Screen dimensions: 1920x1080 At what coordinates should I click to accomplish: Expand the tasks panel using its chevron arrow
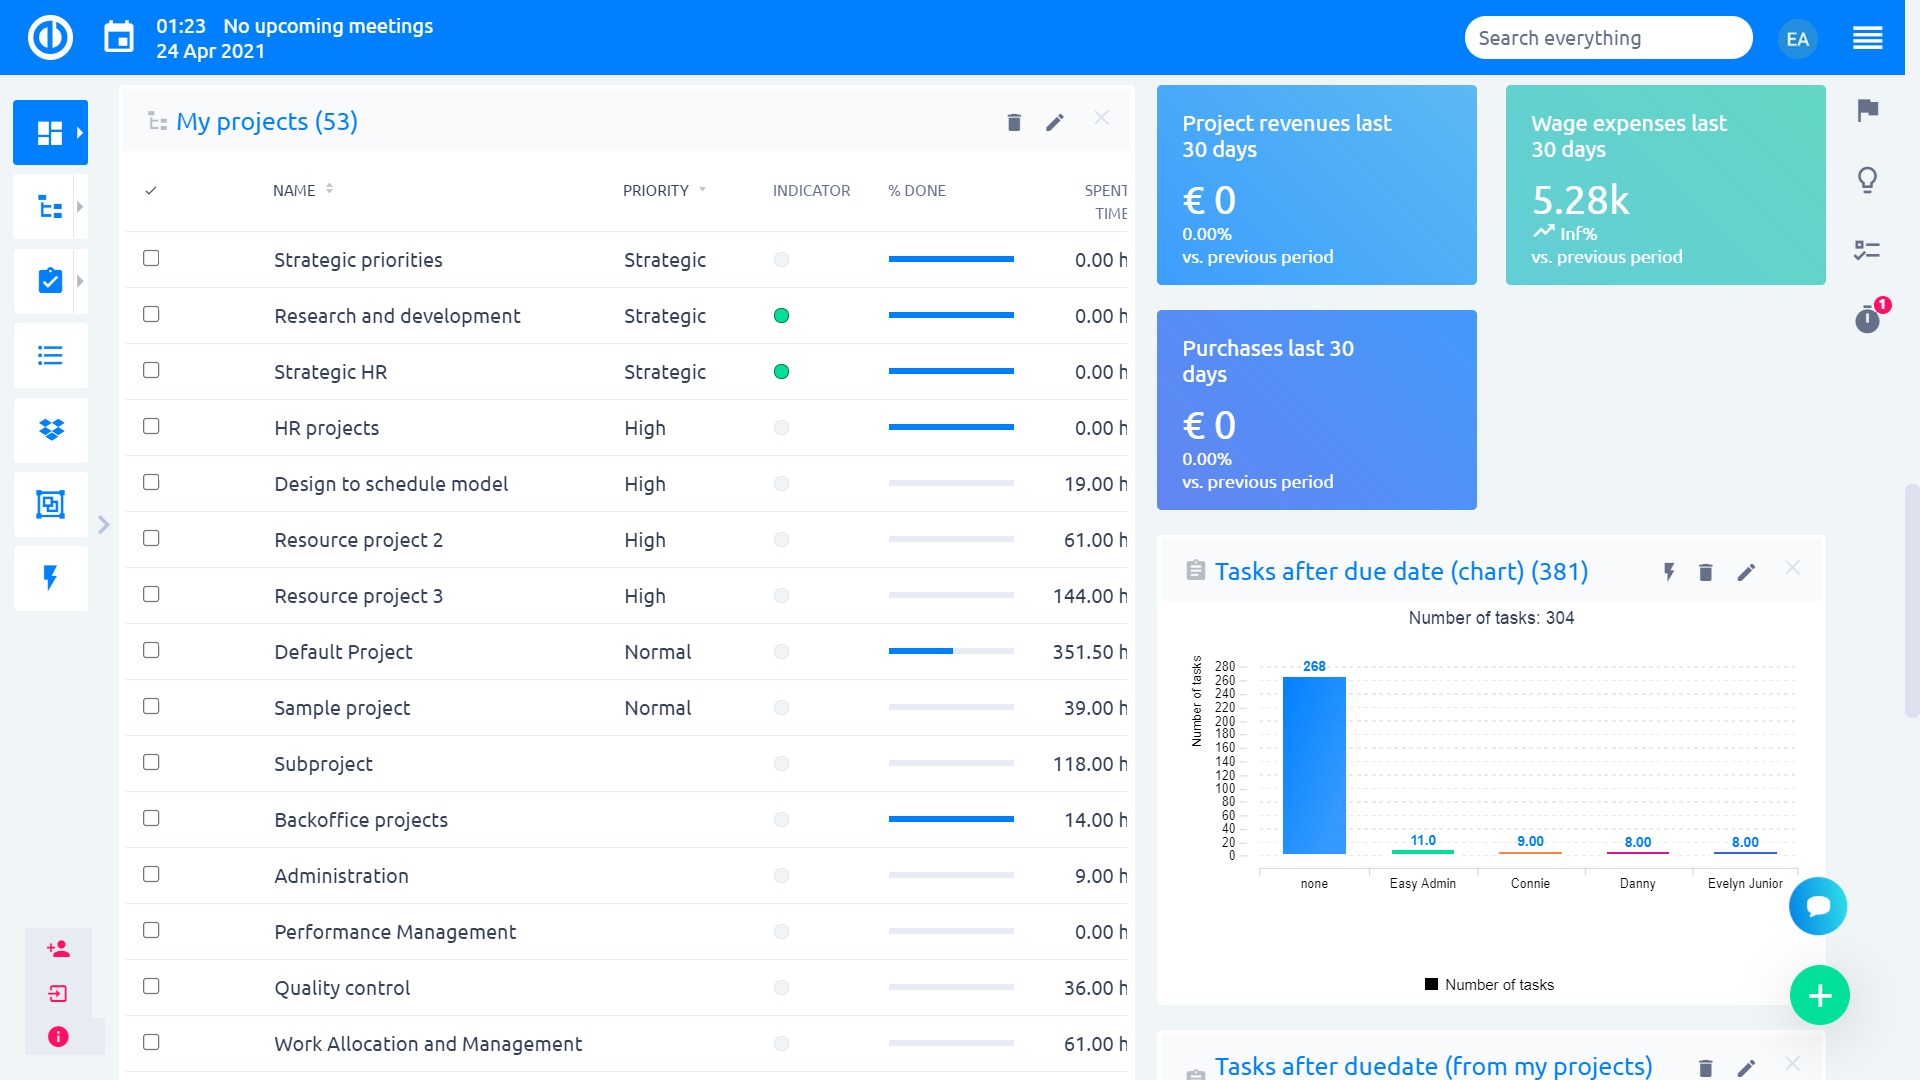[x=79, y=281]
